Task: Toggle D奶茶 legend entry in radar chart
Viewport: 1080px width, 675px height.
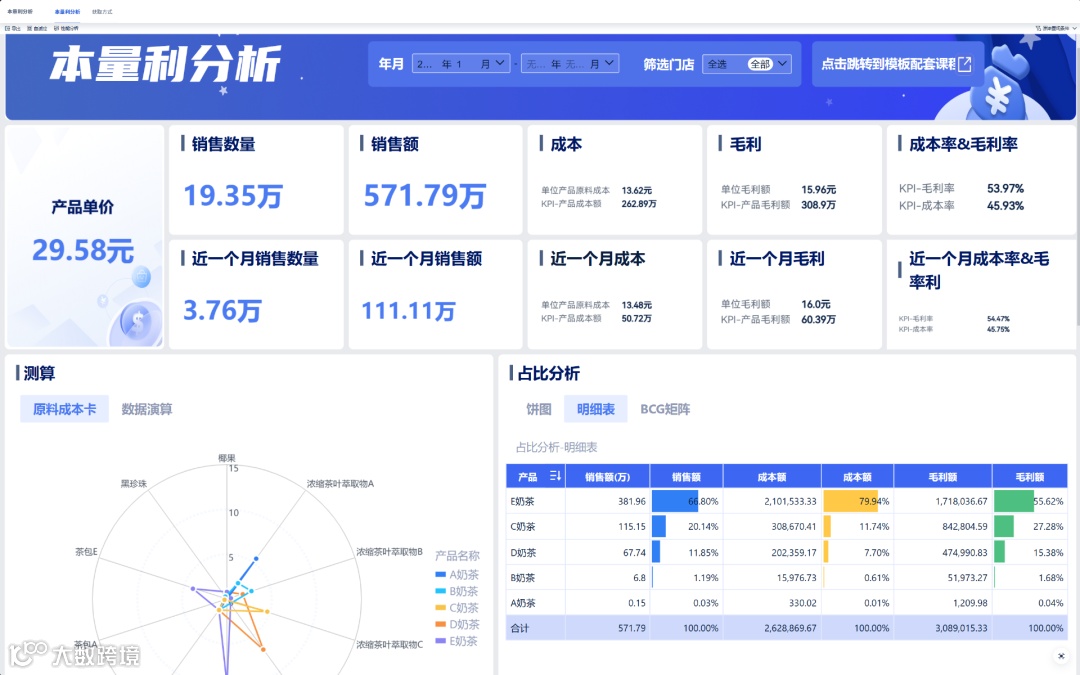Action: point(457,624)
